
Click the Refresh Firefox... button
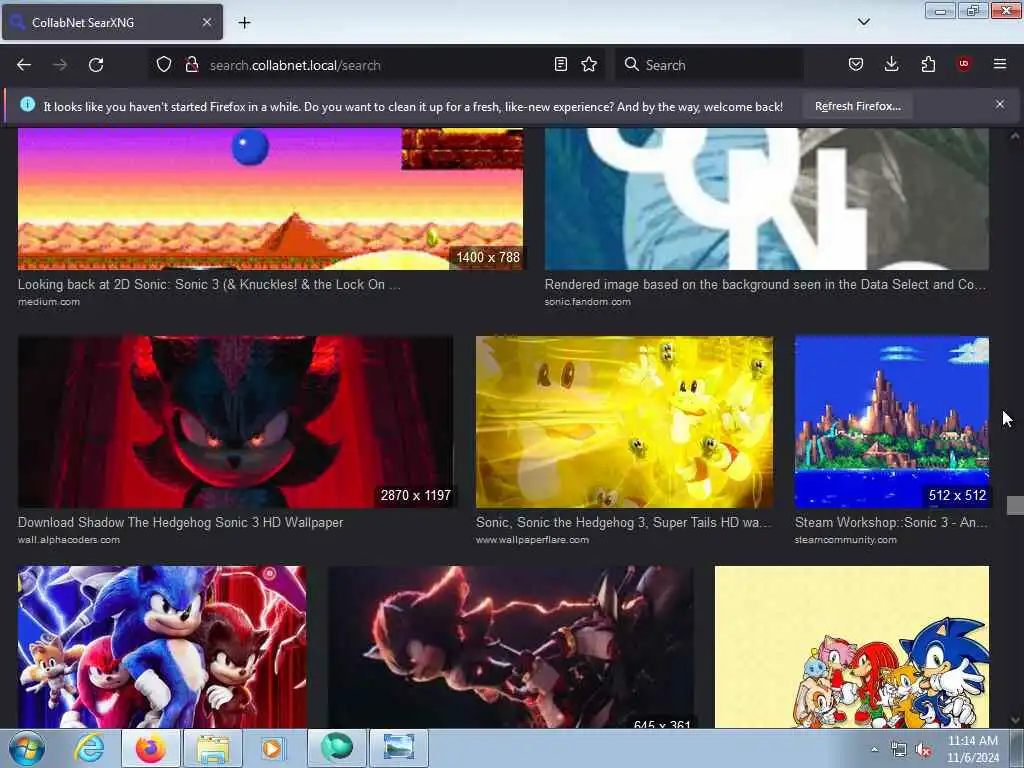[x=857, y=106]
